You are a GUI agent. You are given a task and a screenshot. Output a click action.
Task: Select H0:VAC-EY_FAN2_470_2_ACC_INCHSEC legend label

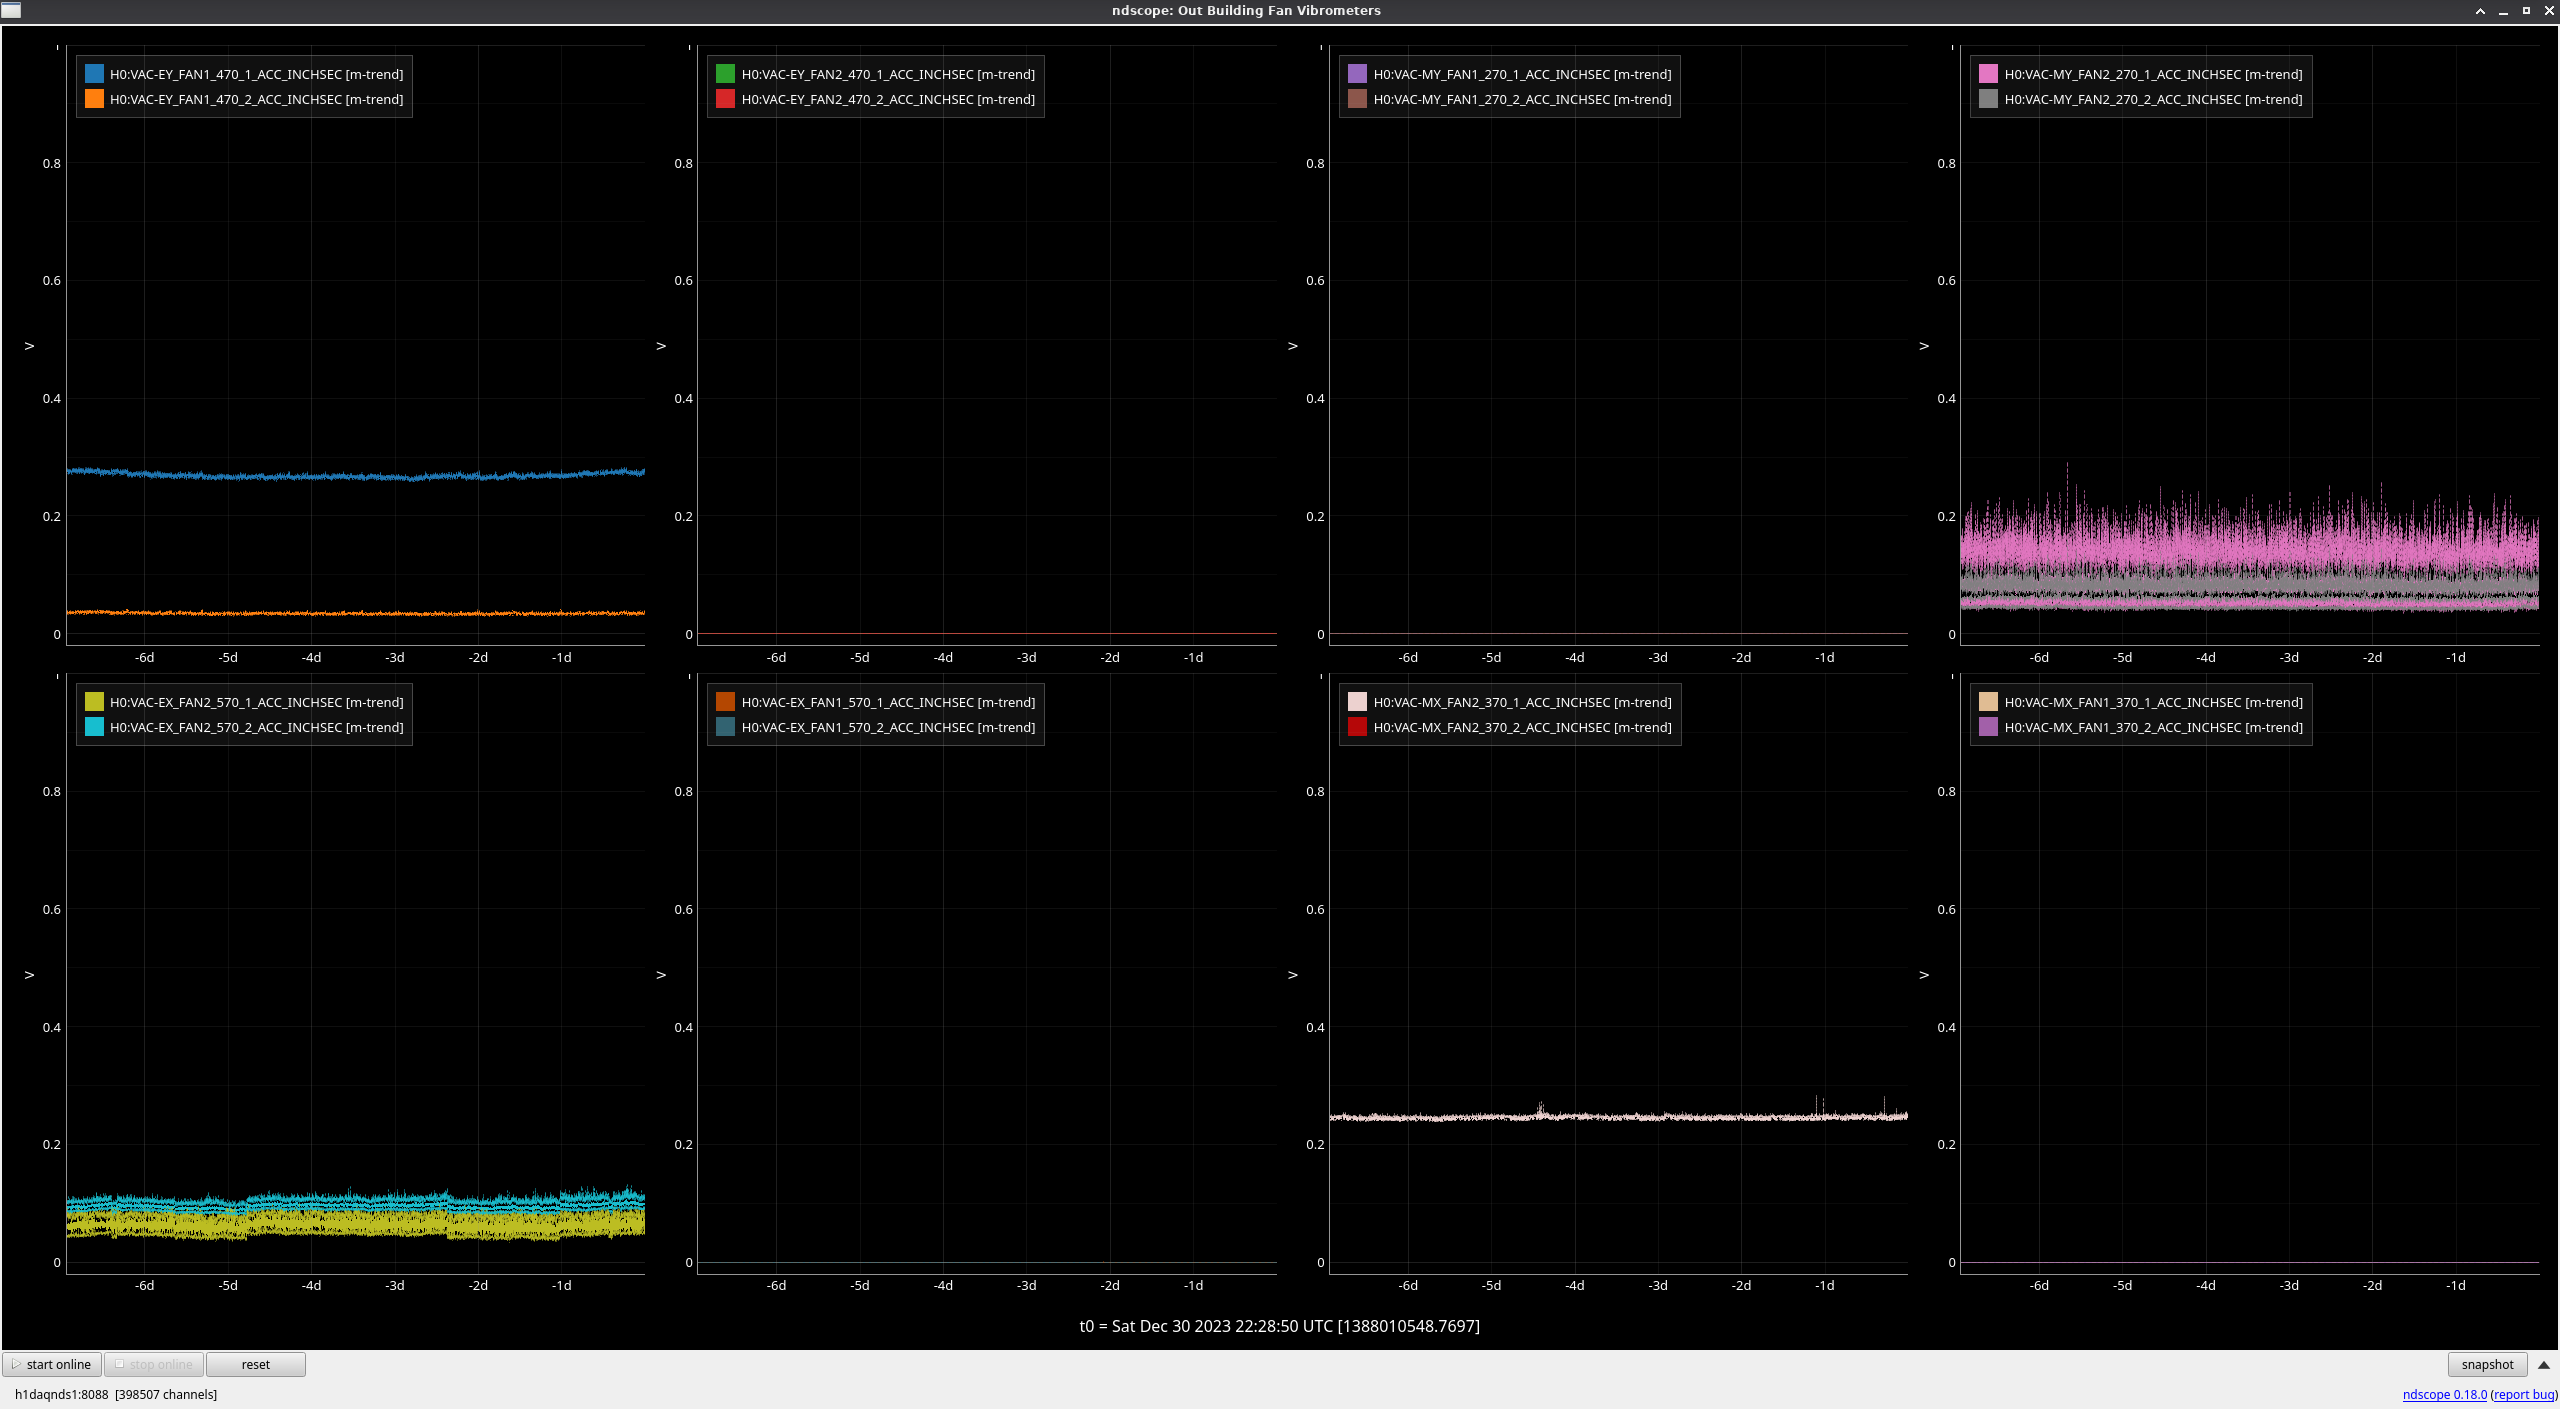pos(888,99)
